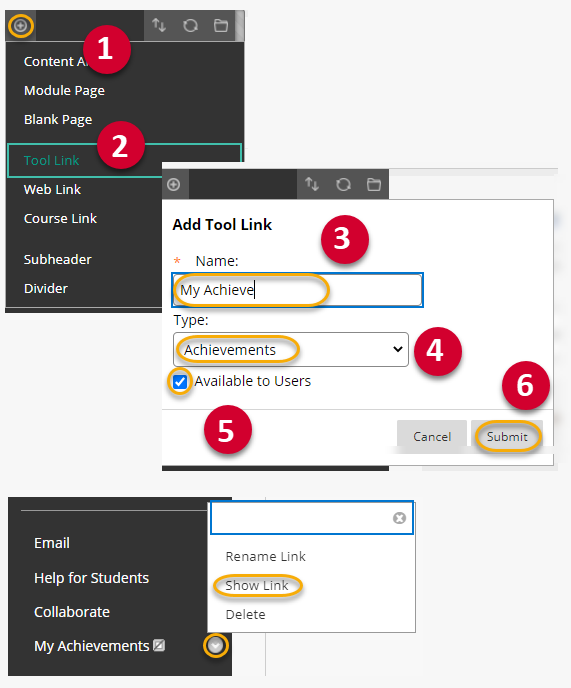
Task: Open the folder view icon in top menu
Action: [221, 26]
